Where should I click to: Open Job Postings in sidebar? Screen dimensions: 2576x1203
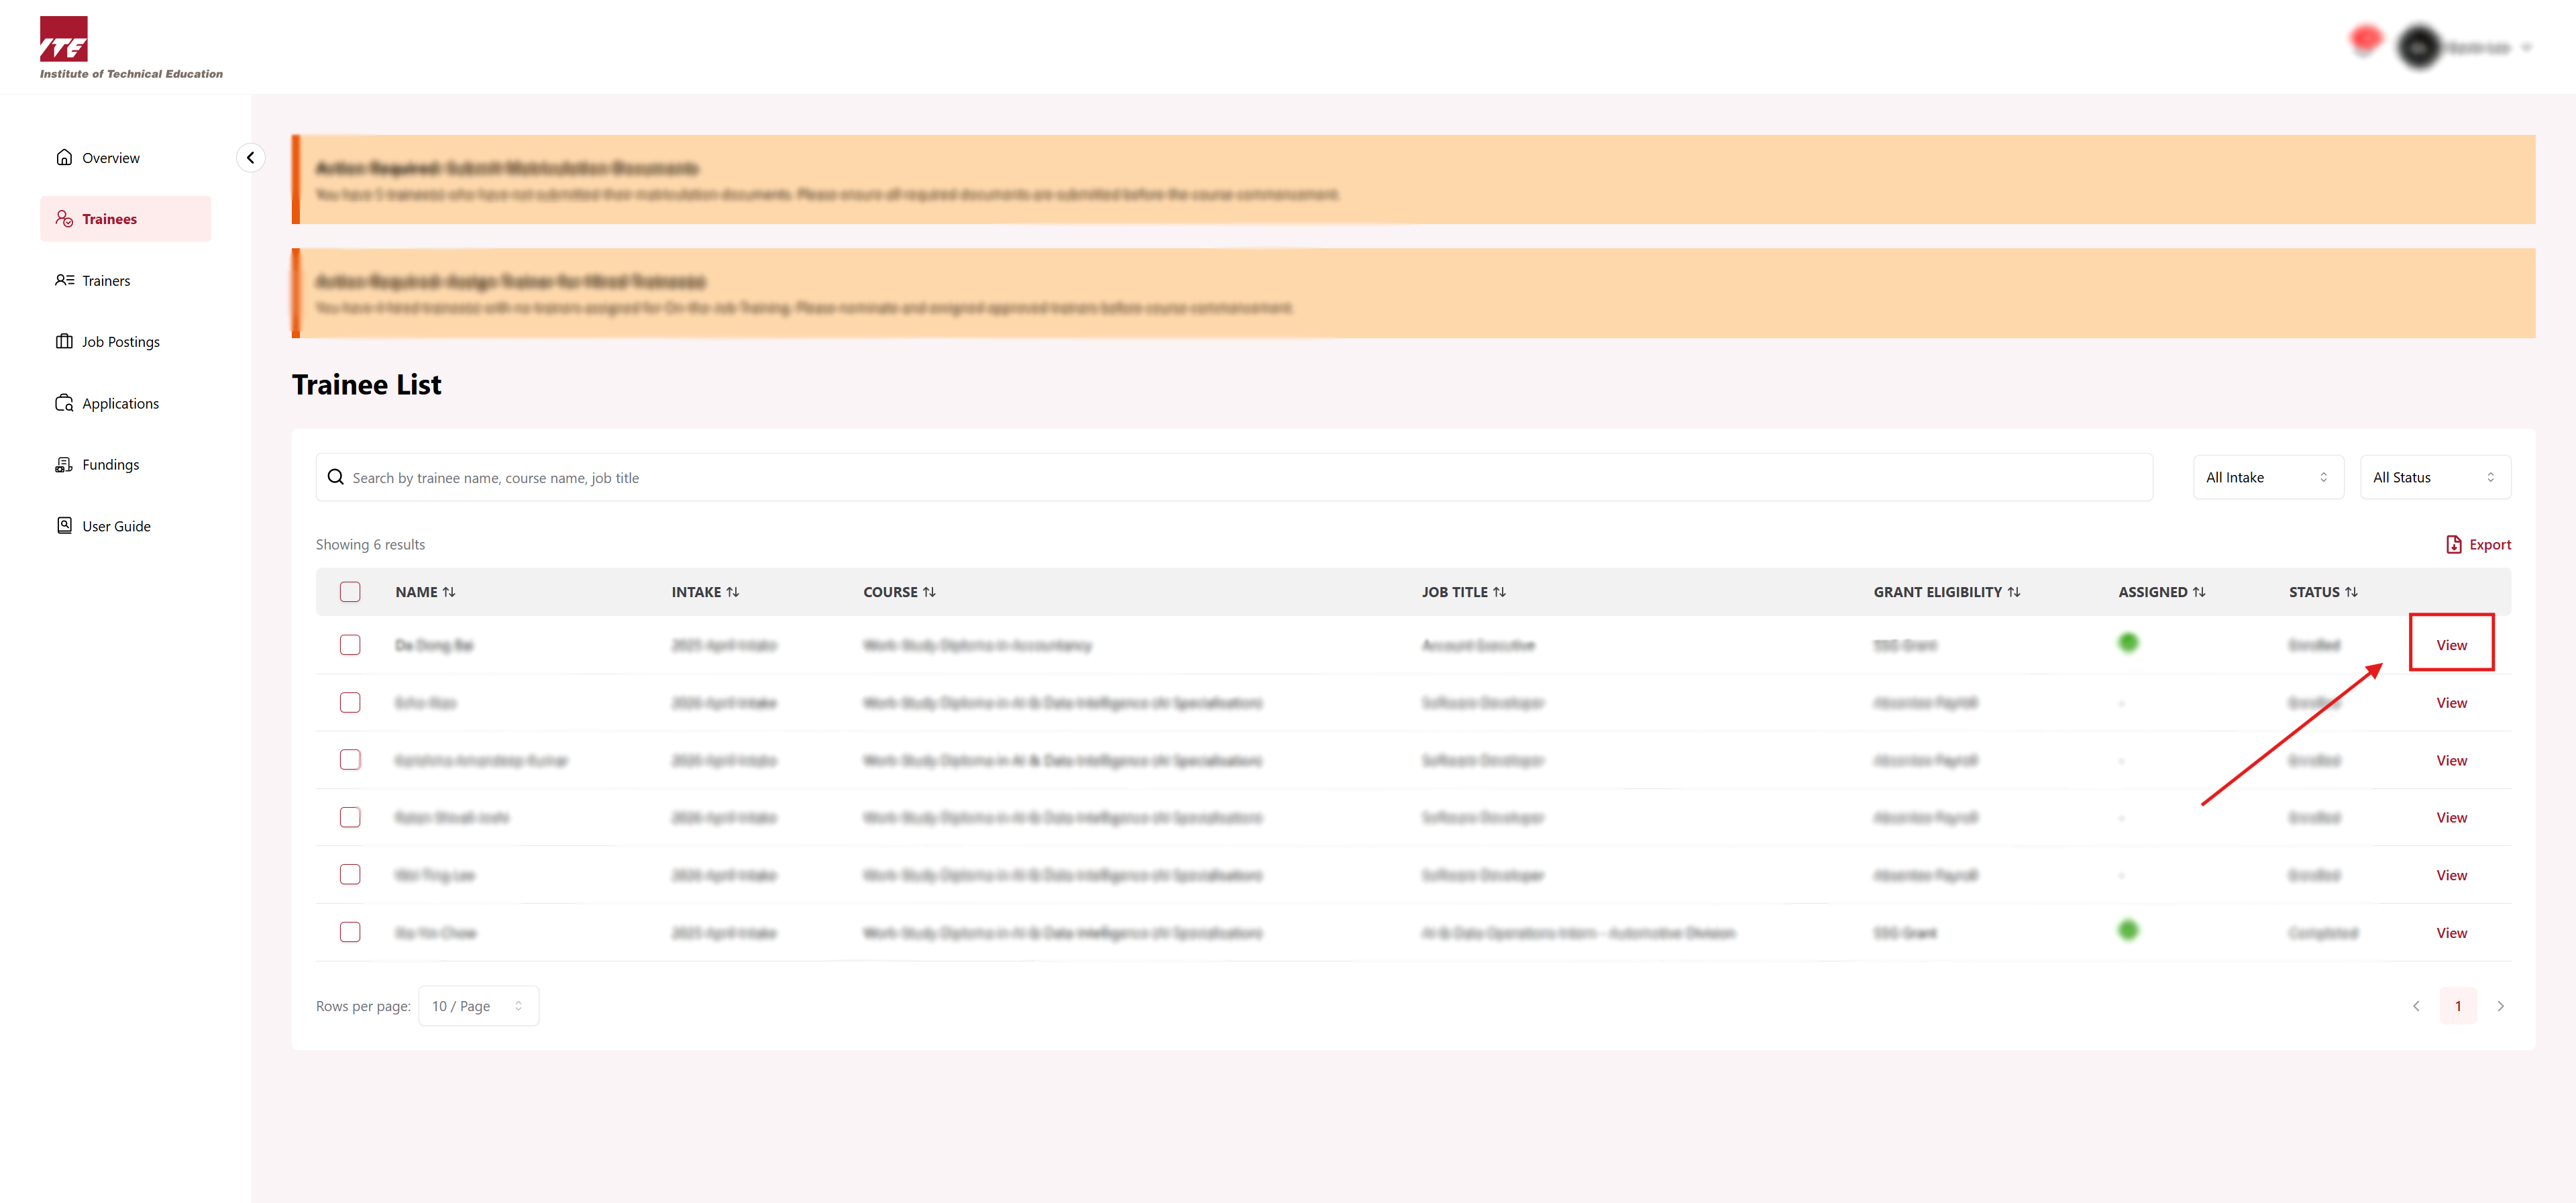pos(120,342)
